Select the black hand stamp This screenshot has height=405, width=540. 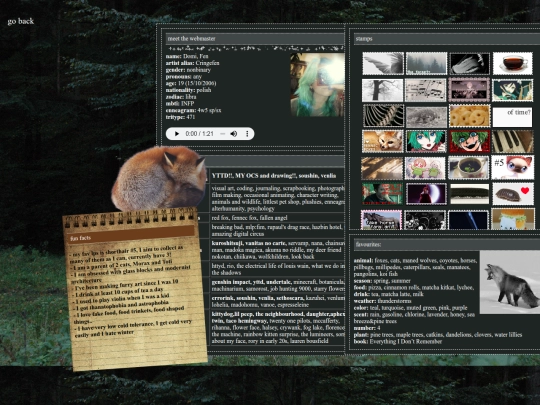point(469,63)
